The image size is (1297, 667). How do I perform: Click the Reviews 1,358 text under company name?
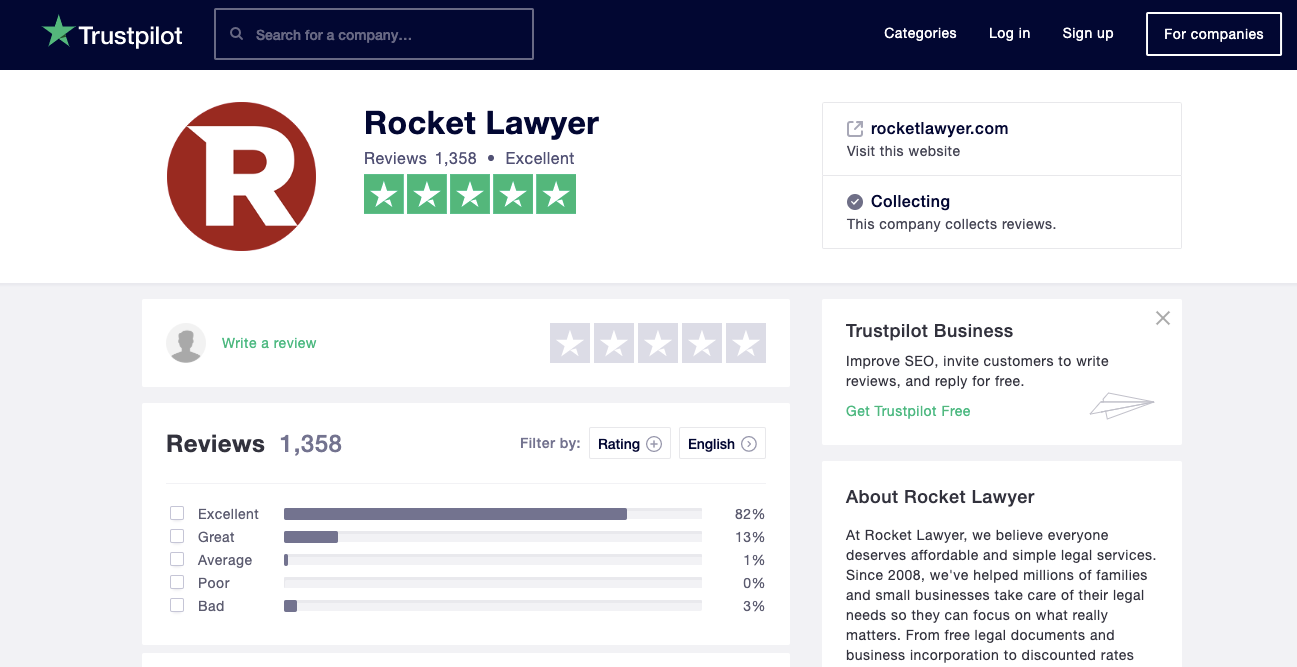point(420,158)
